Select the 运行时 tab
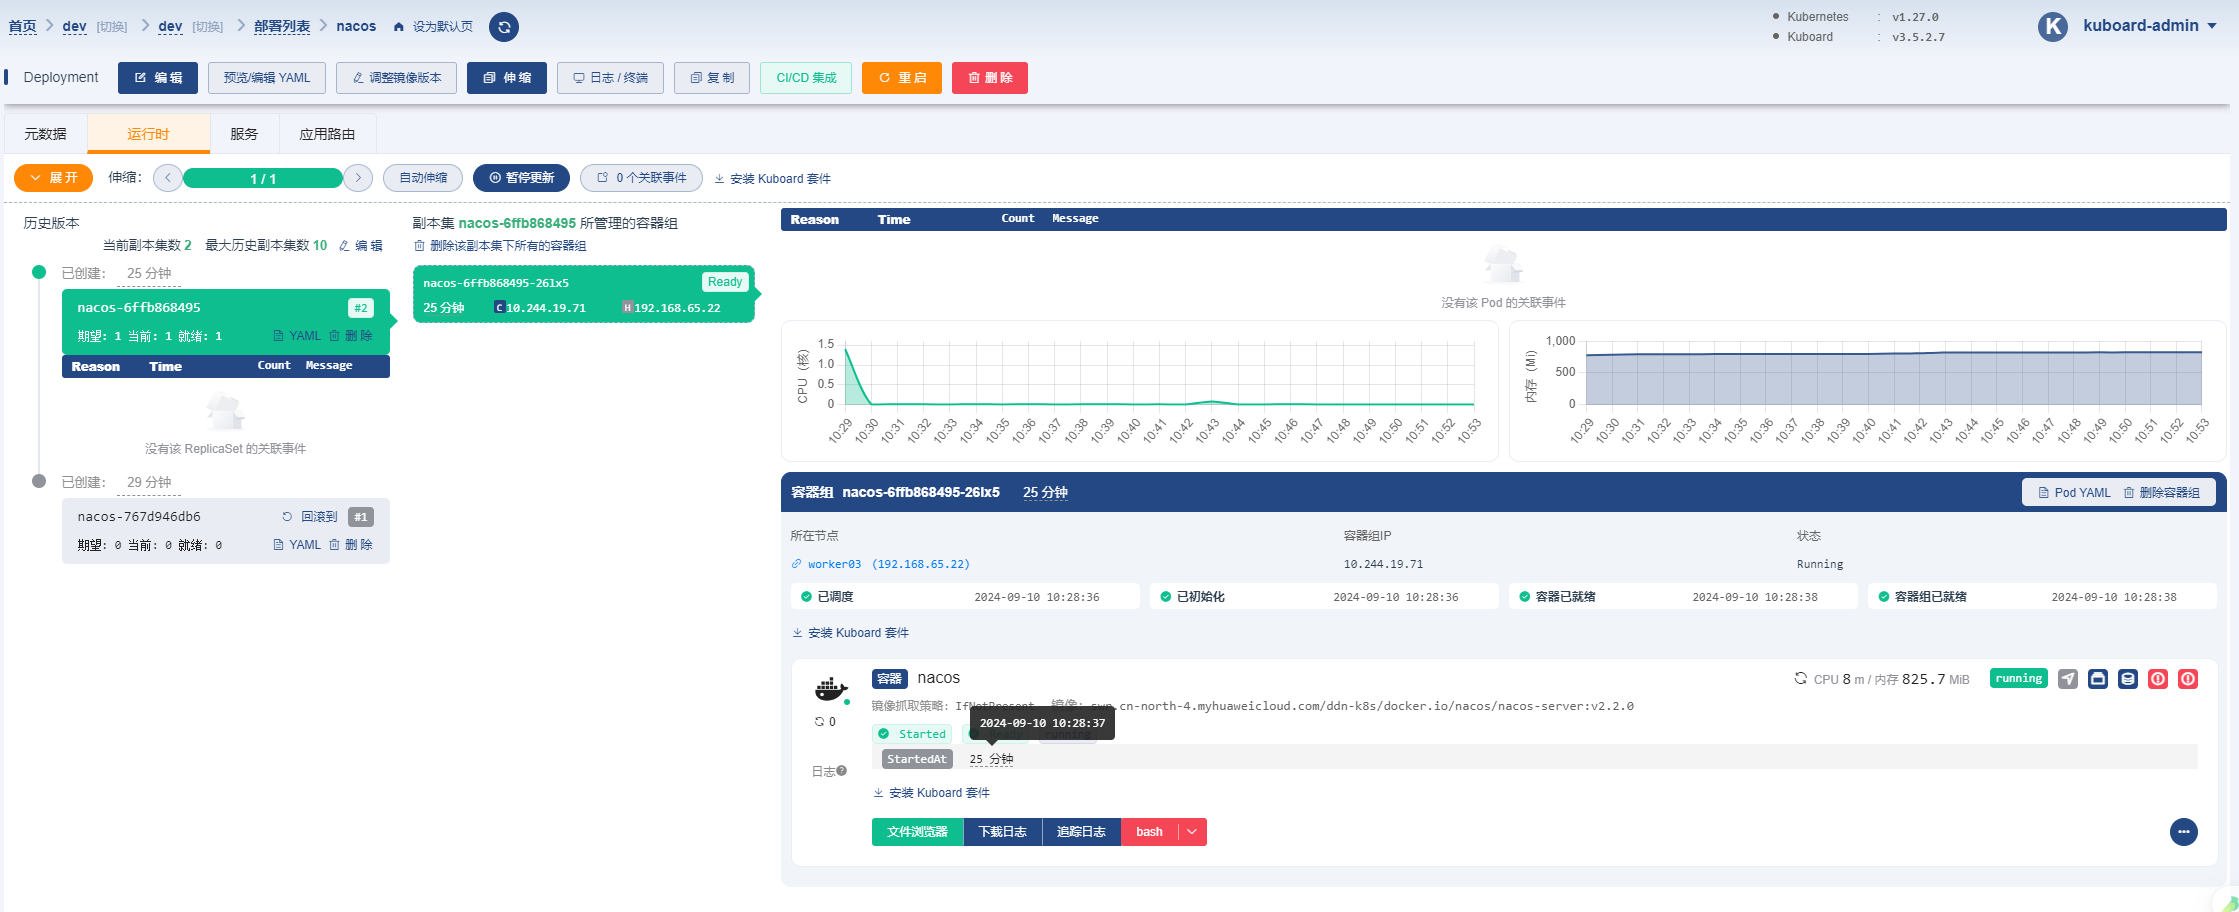The image size is (2239, 912). 149,134
